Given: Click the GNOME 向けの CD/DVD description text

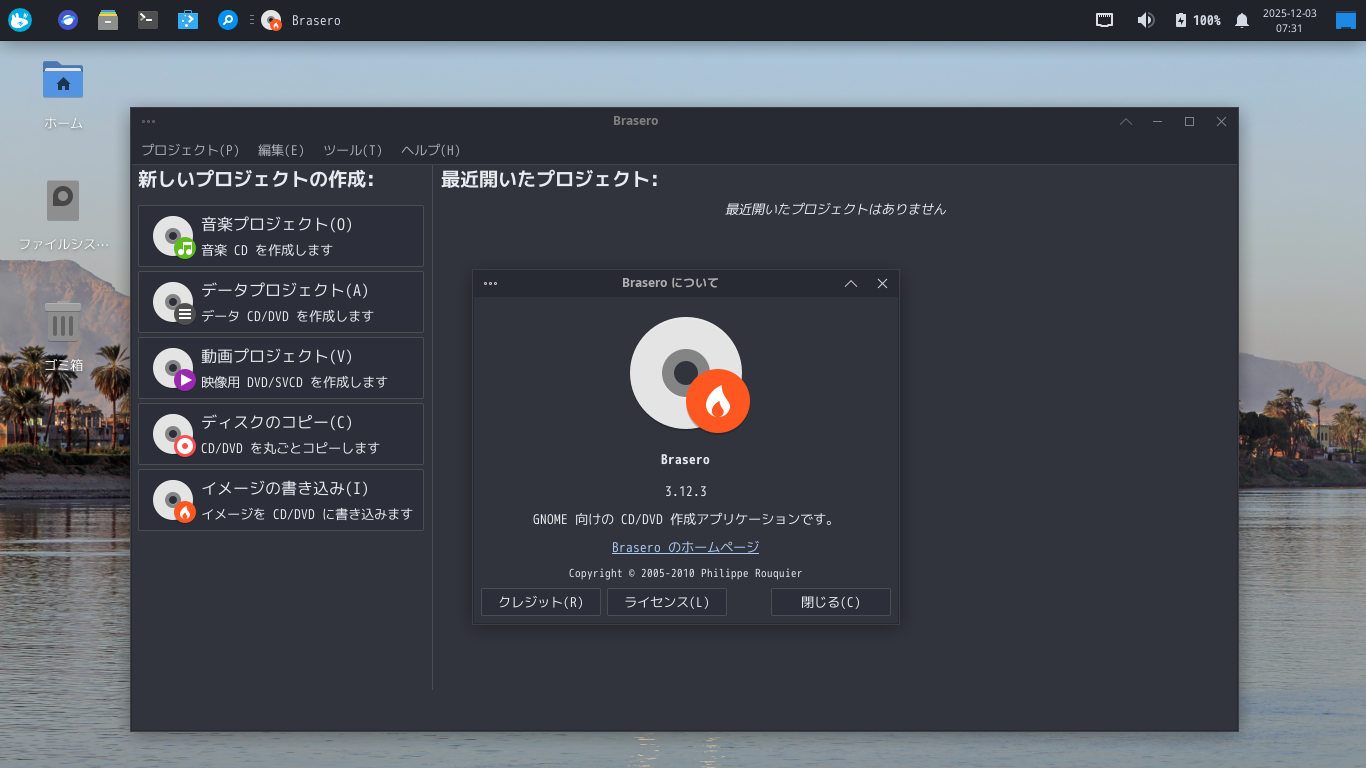Looking at the screenshot, I should pyautogui.click(x=686, y=519).
